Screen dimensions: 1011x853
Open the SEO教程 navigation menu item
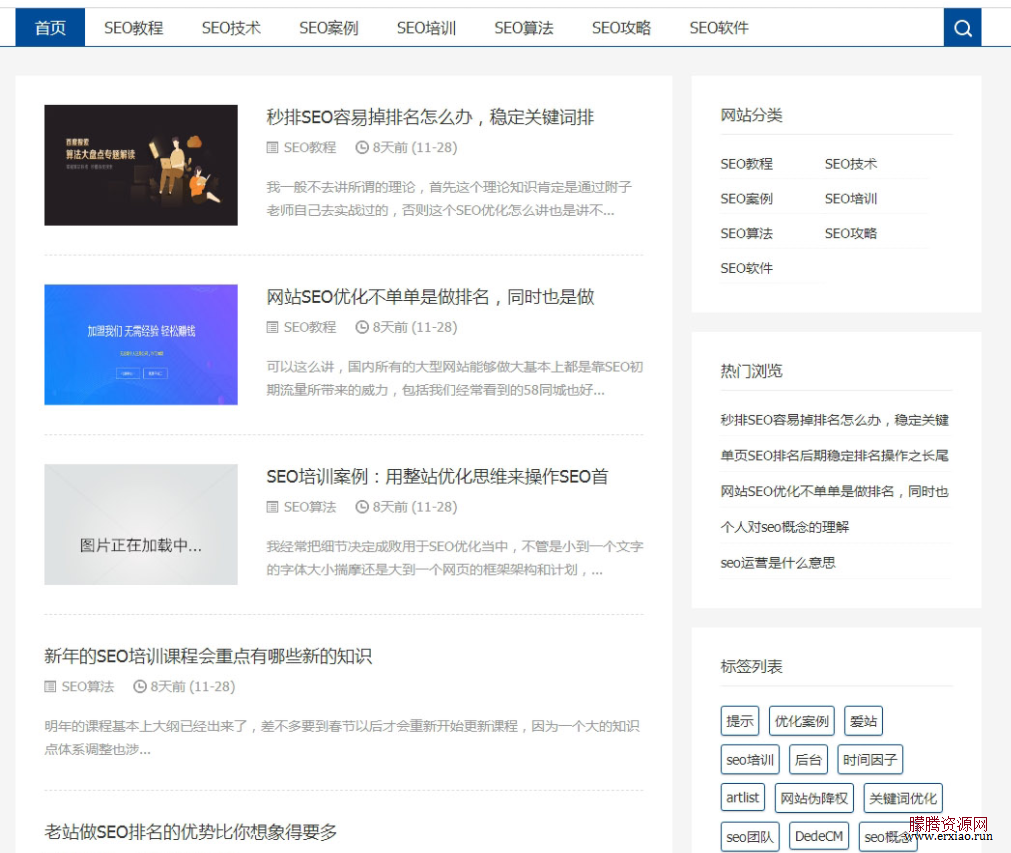133,28
